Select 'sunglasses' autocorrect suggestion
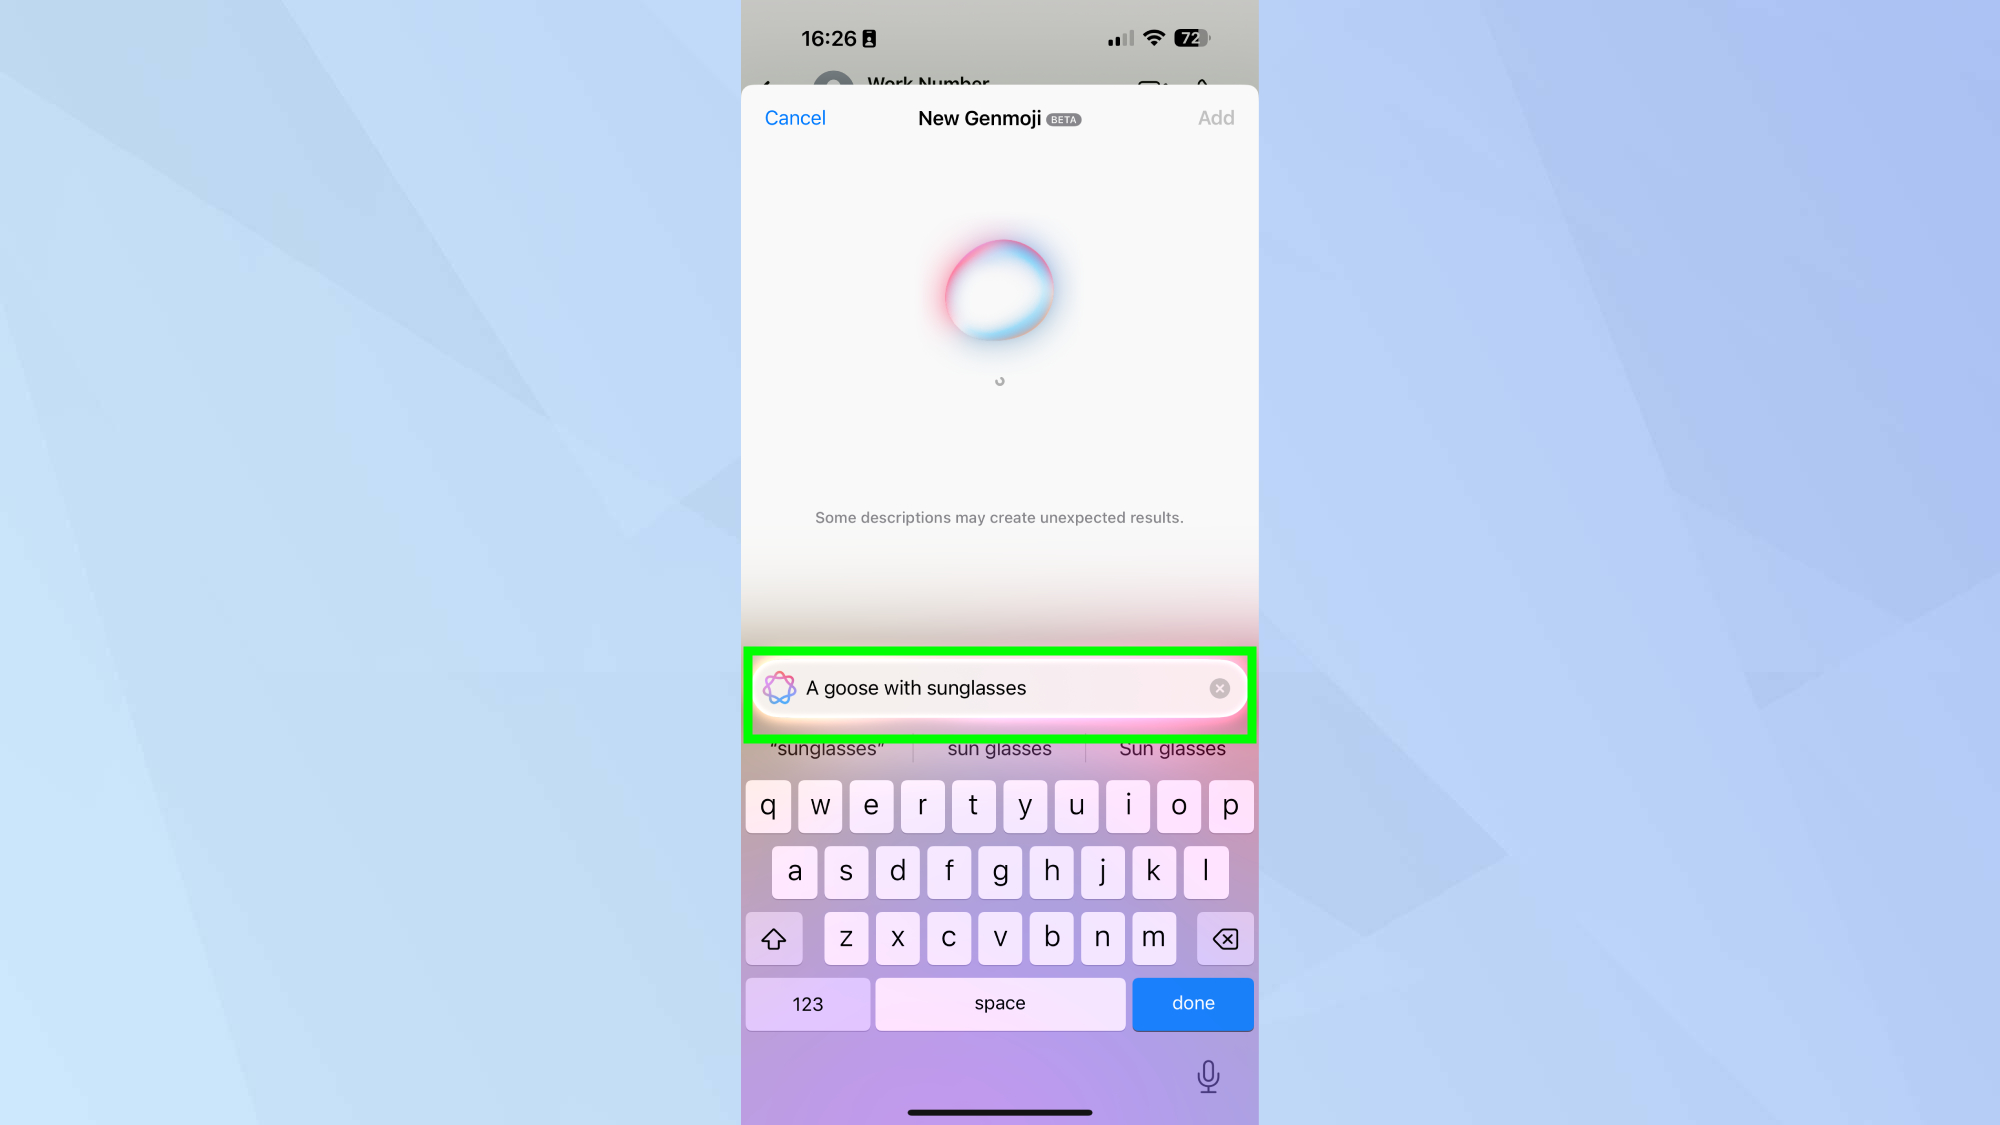Image resolution: width=2000 pixels, height=1125 pixels. tap(826, 749)
